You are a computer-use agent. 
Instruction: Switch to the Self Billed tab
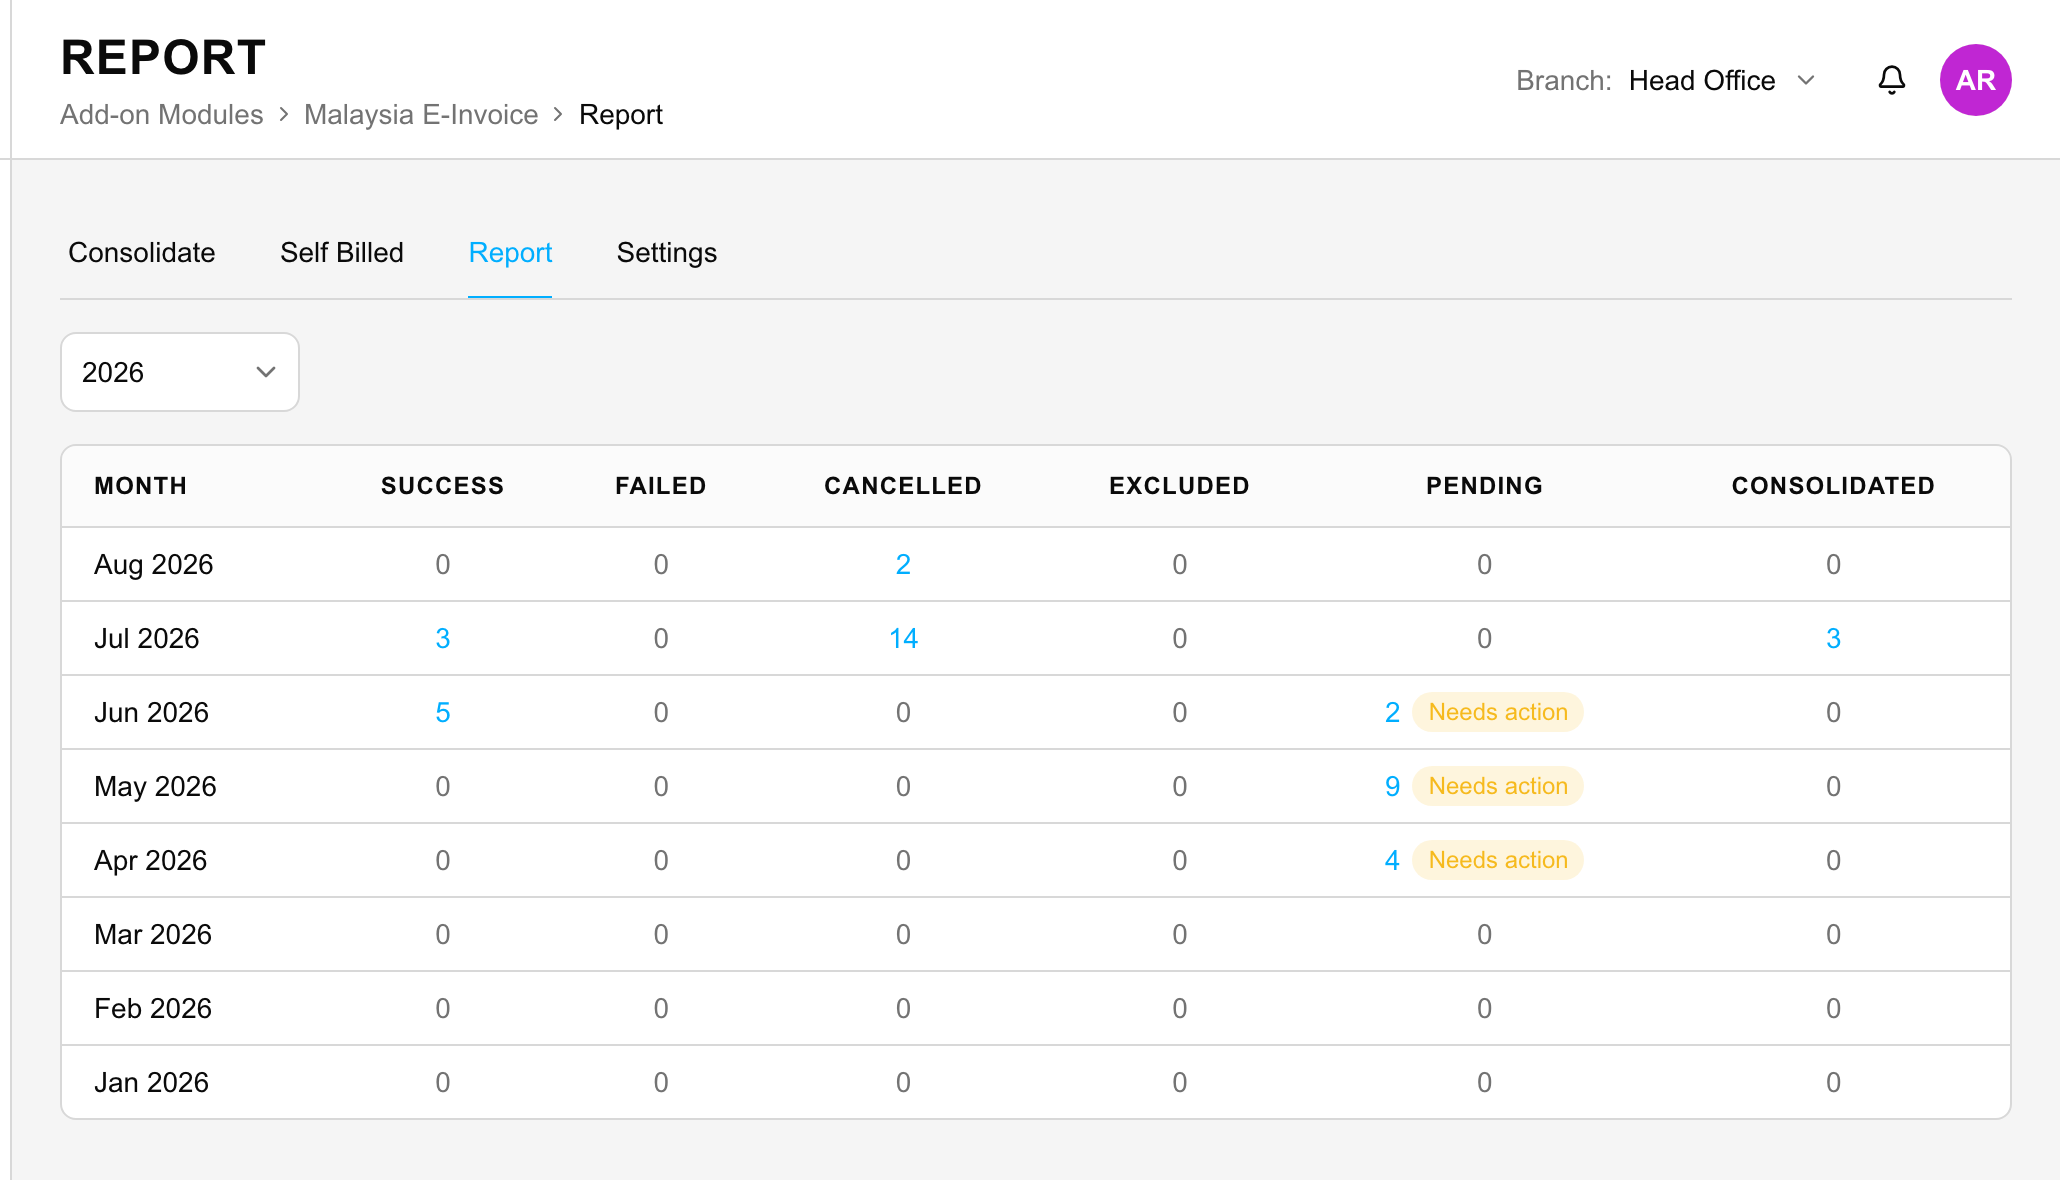342,252
